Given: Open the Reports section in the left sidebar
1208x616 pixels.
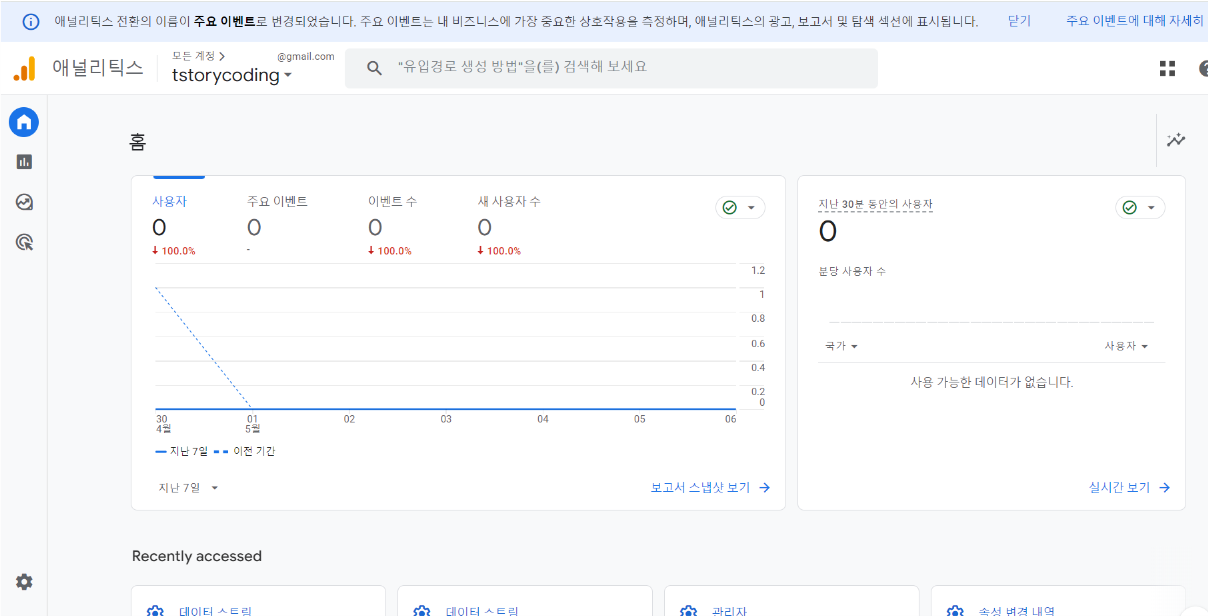Looking at the screenshot, I should [x=23, y=161].
